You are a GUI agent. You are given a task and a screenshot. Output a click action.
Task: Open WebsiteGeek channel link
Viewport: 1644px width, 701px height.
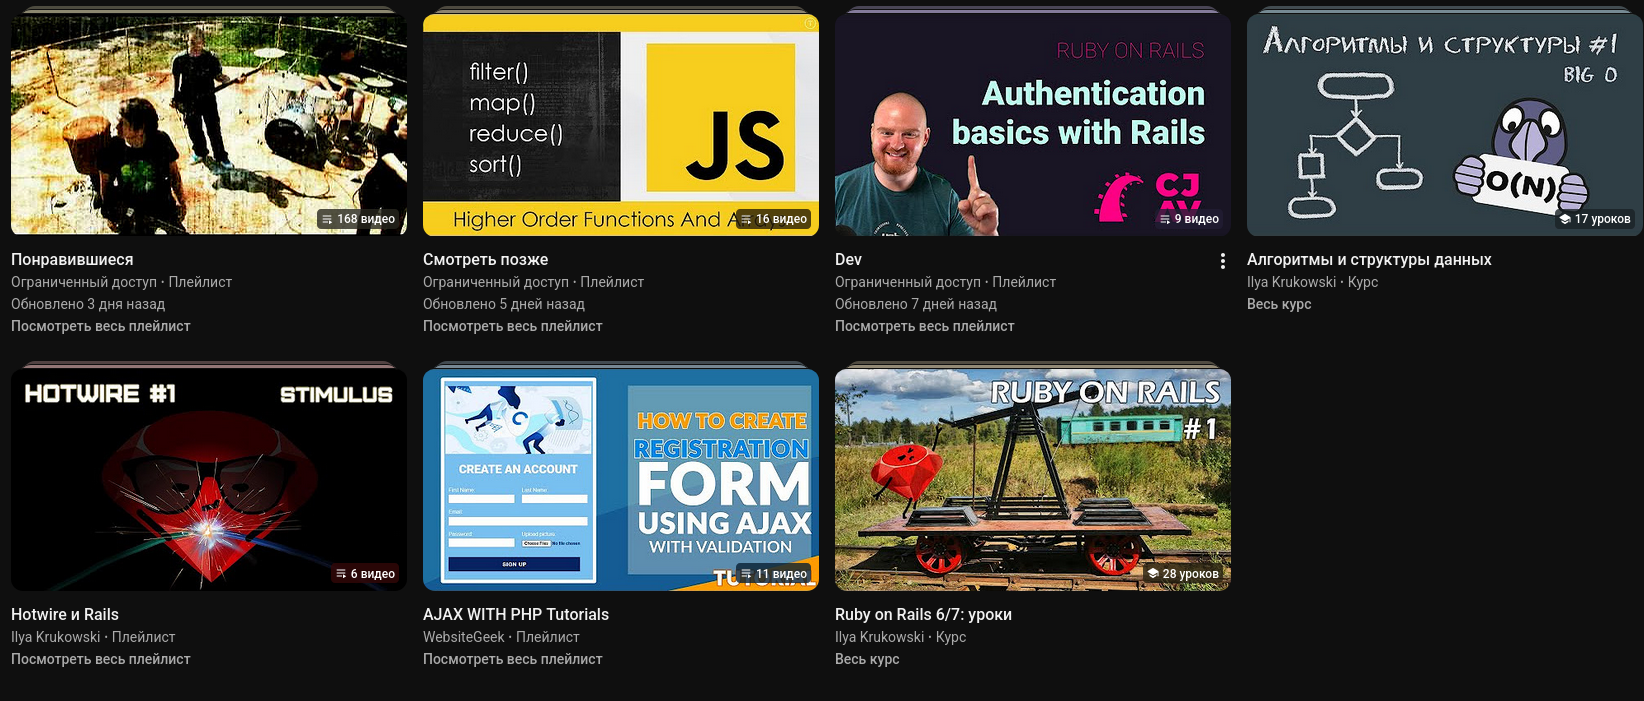click(x=464, y=637)
